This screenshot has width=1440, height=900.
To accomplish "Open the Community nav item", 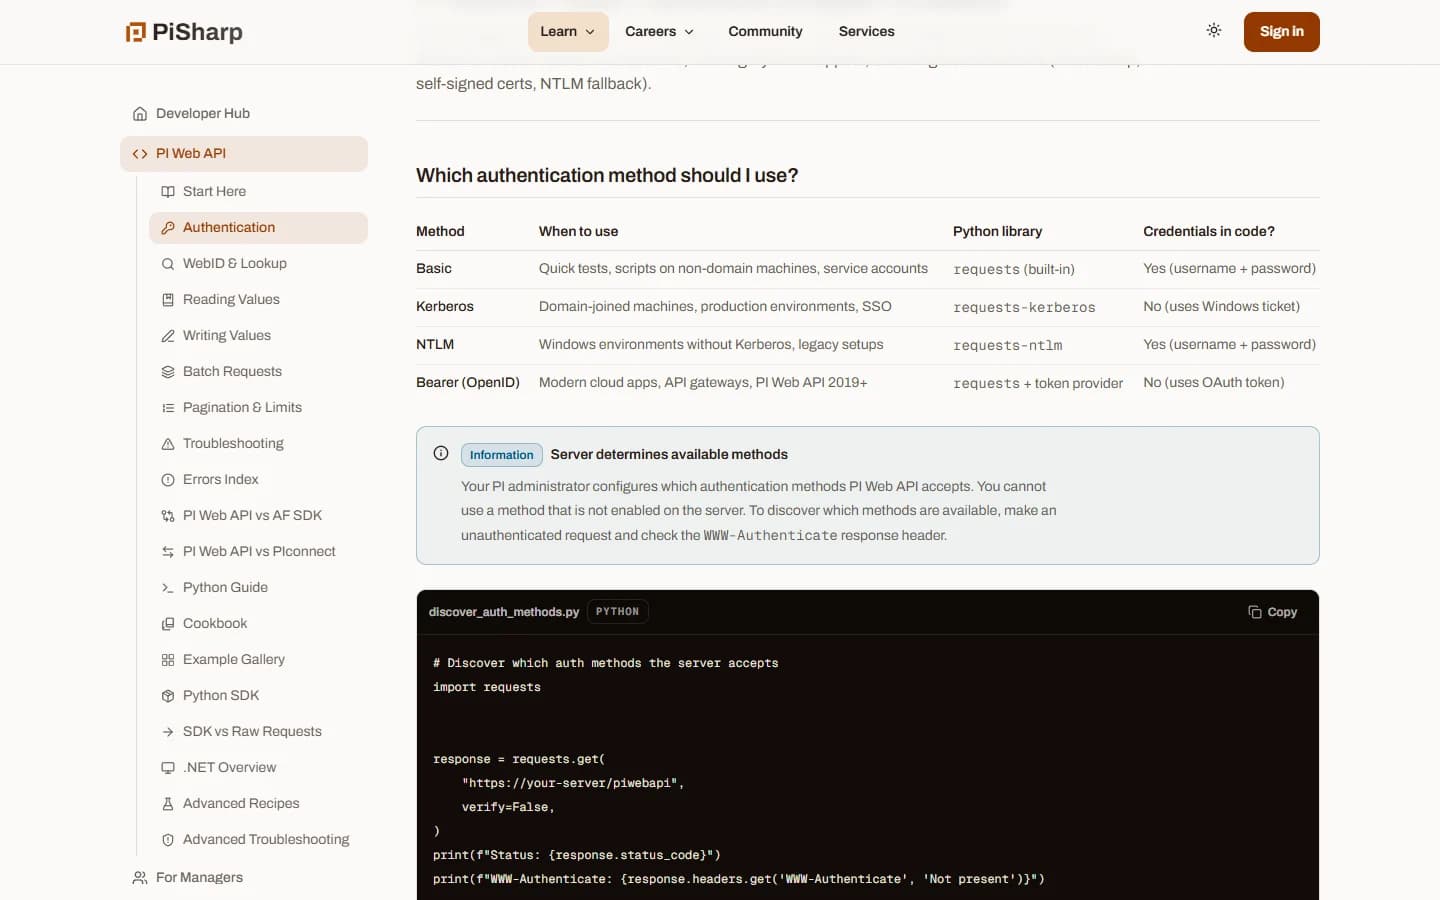I will 765,32.
